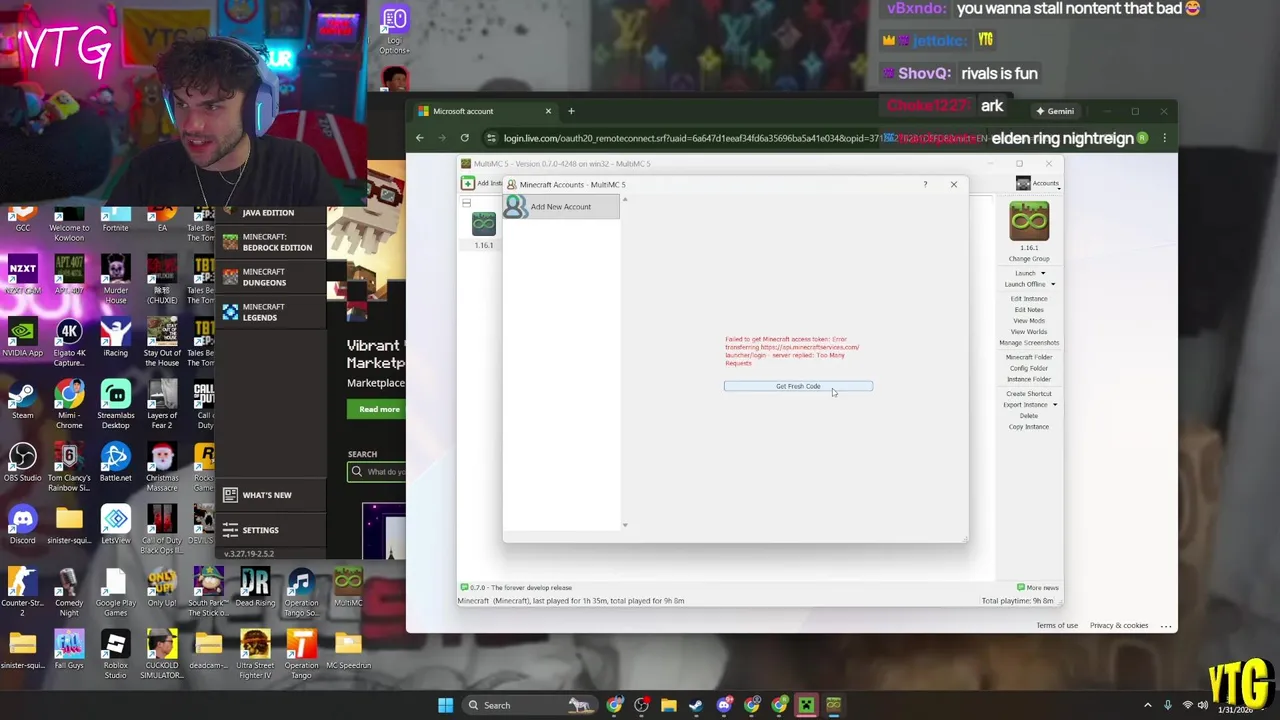
Task: Open Config Folder from MultiMC sidebar
Action: (1029, 368)
